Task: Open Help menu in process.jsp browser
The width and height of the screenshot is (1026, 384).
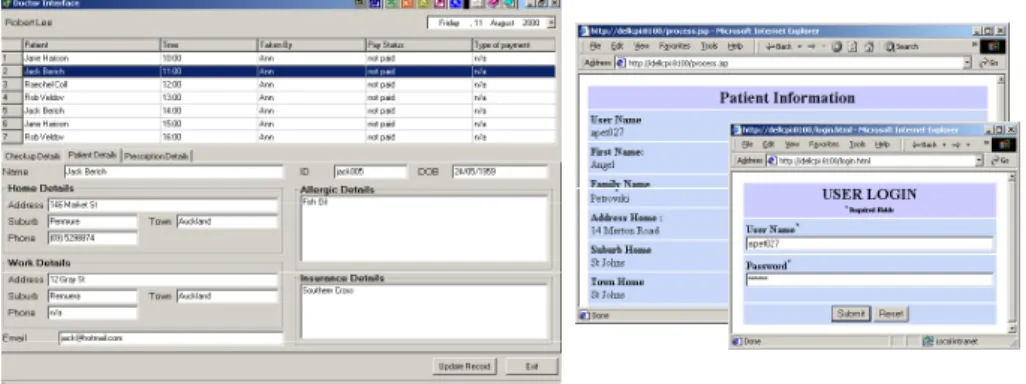Action: 735,46
